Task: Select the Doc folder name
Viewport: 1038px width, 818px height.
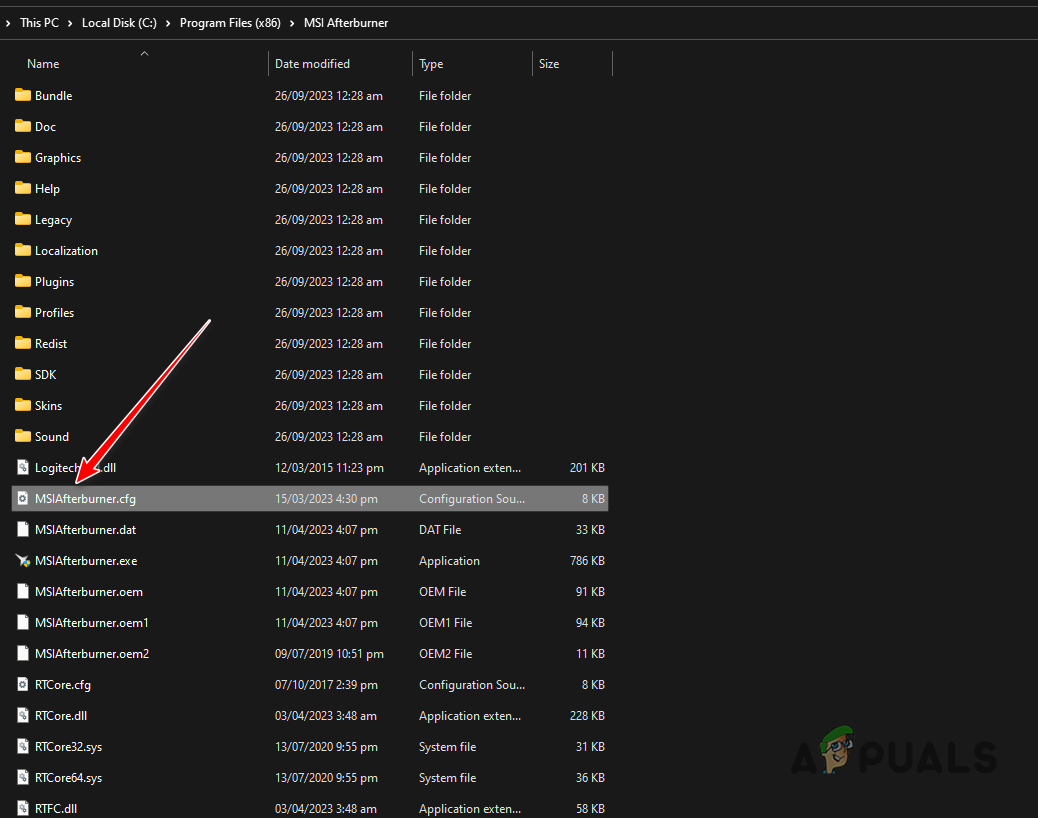Action: pyautogui.click(x=46, y=126)
